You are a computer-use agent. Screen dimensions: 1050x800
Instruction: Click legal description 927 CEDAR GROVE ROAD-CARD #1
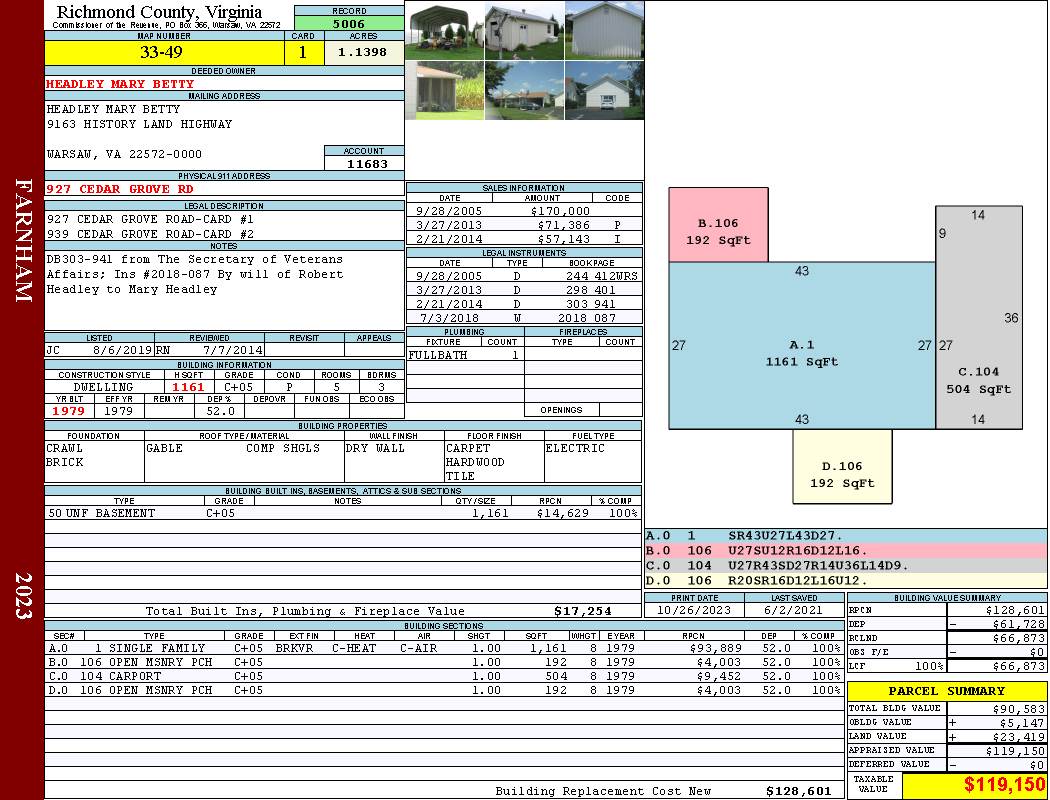[x=150, y=219]
